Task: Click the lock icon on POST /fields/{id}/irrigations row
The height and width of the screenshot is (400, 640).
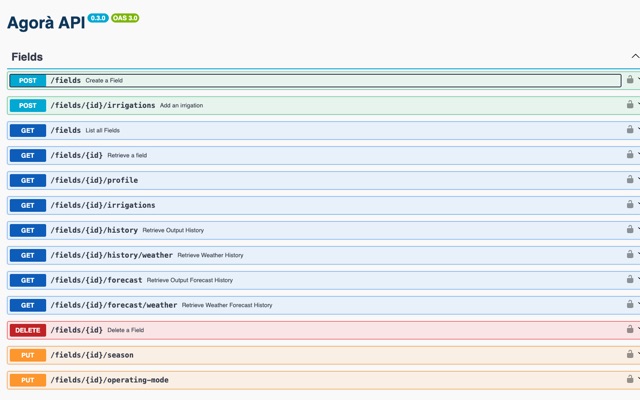Action: click(630, 104)
